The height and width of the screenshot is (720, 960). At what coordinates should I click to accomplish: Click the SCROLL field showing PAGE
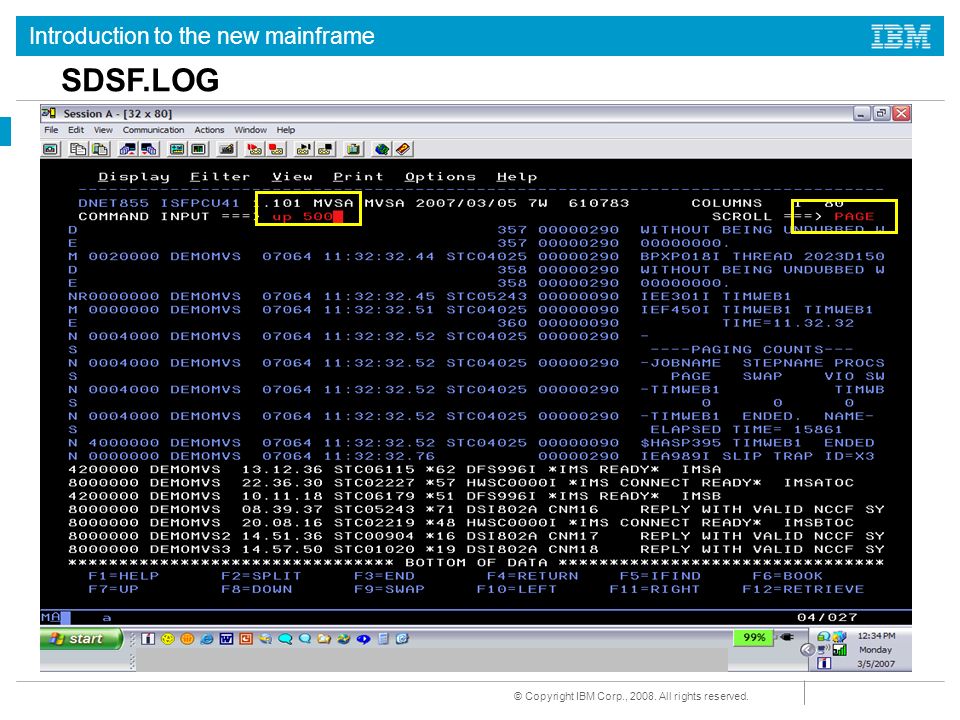coord(854,217)
